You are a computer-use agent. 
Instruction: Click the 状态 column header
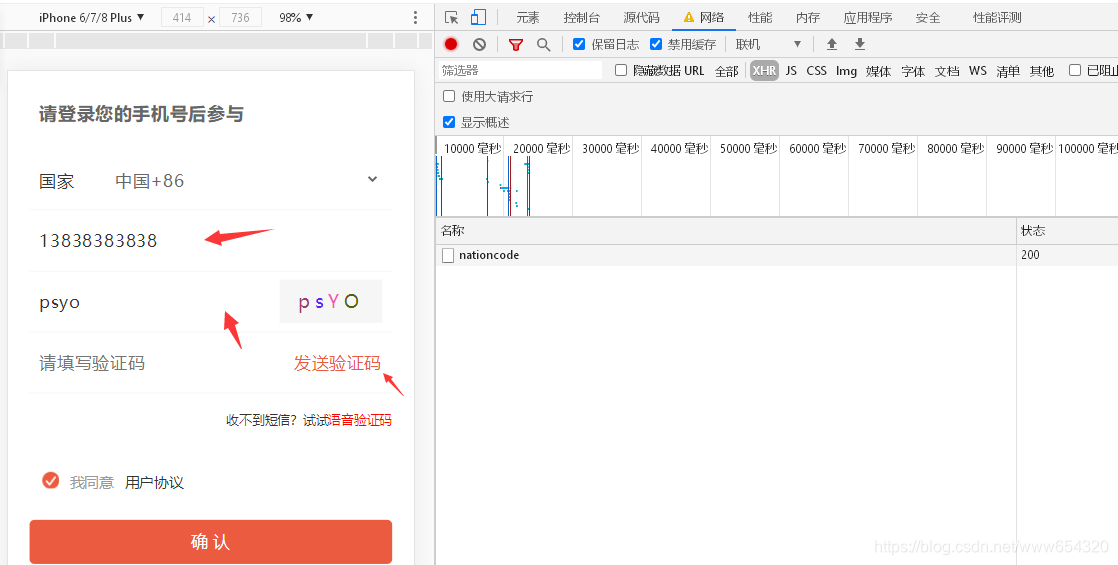(x=1067, y=231)
